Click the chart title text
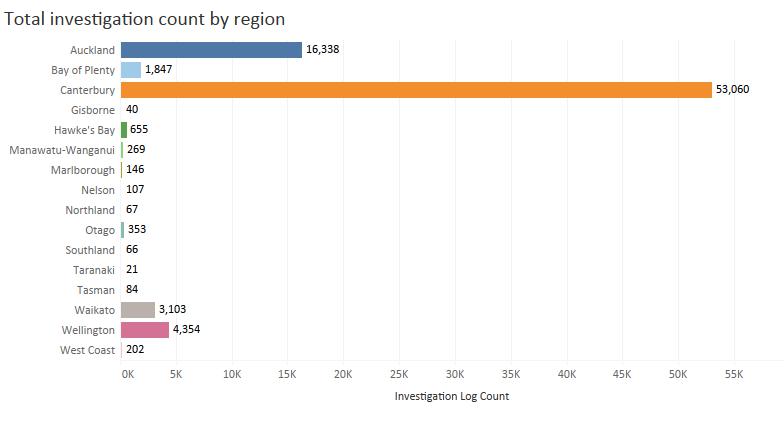This screenshot has width=784, height=434. tap(145, 19)
